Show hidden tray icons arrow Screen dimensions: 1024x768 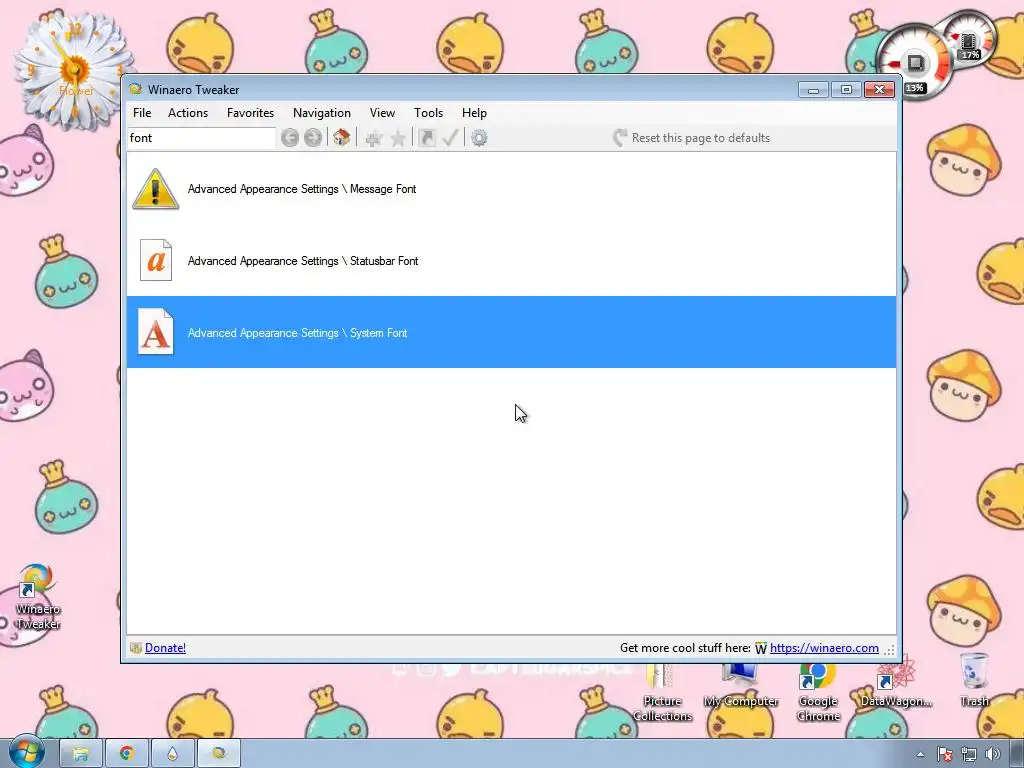[x=920, y=754]
